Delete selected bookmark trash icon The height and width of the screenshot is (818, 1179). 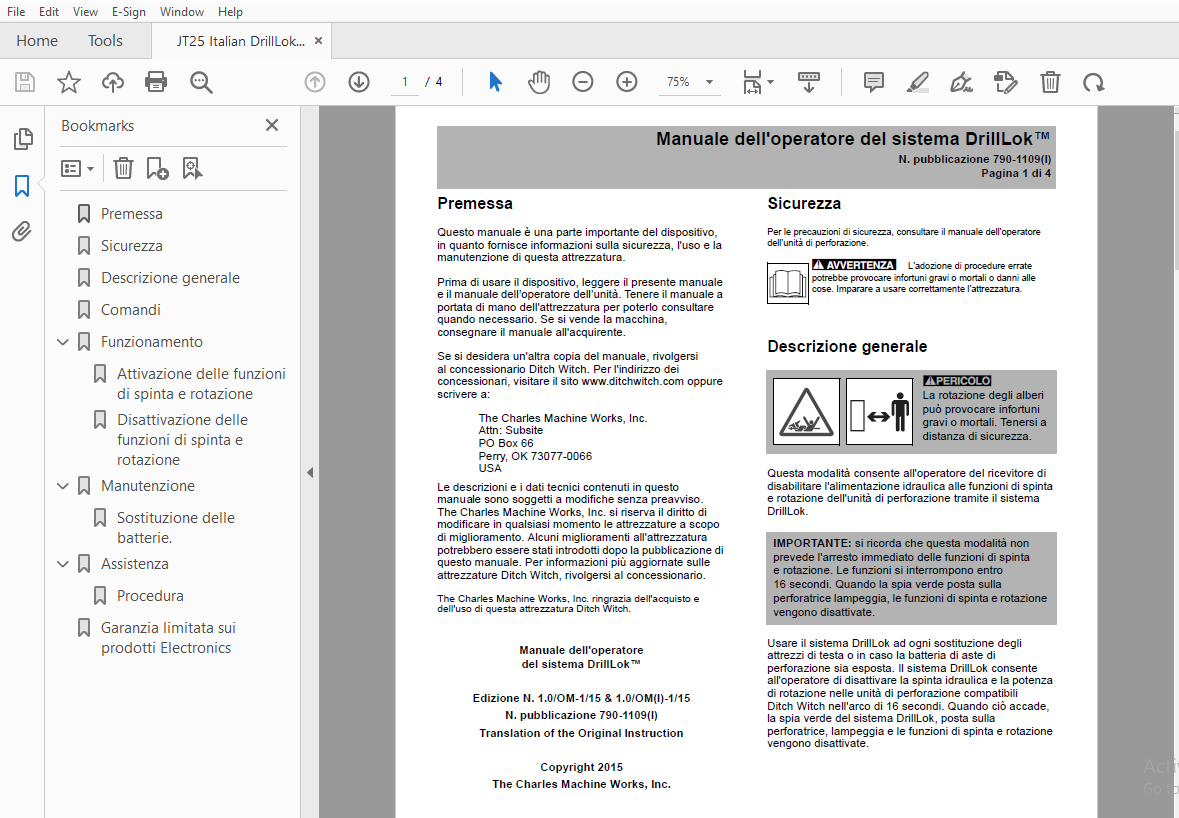coord(123,168)
